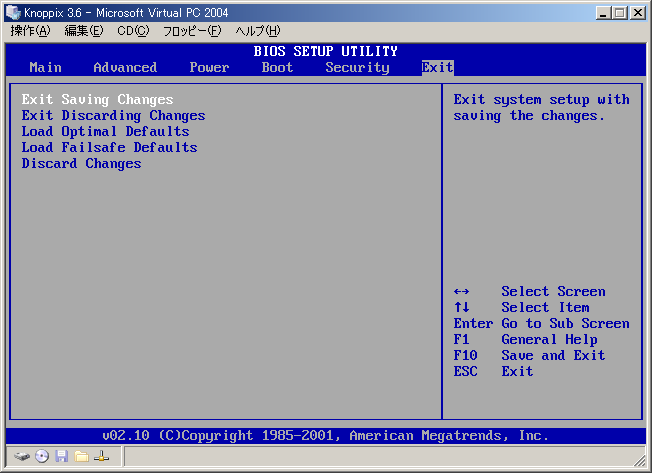
Task: Click the hard disk status icon
Action: [22, 456]
